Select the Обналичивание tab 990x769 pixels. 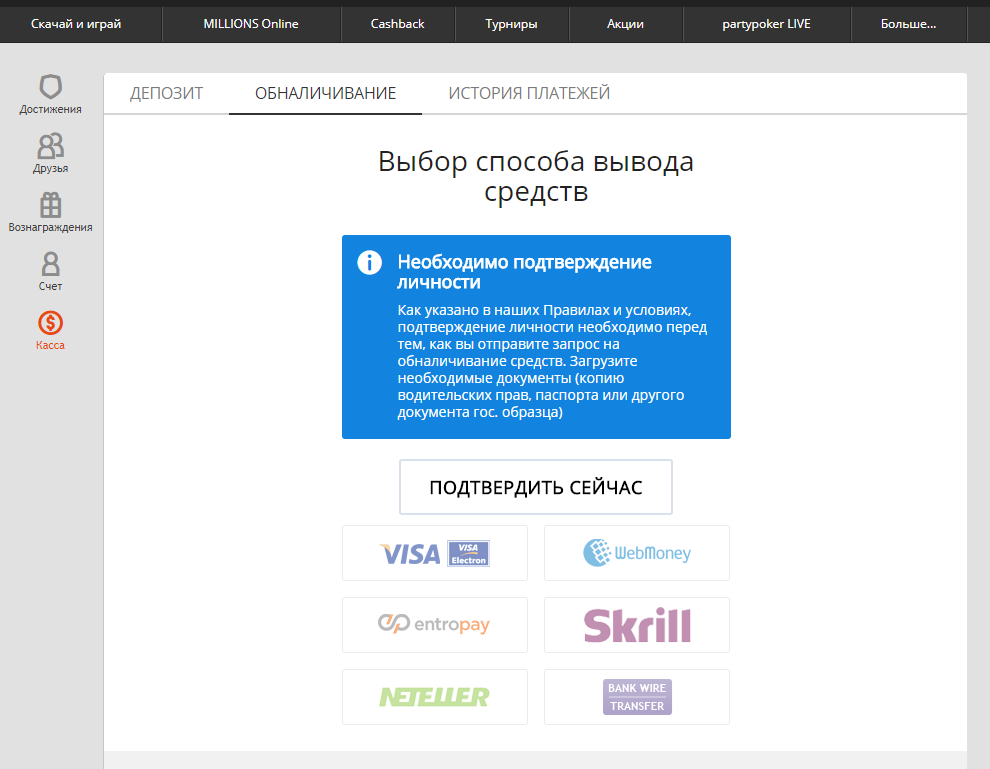click(325, 94)
